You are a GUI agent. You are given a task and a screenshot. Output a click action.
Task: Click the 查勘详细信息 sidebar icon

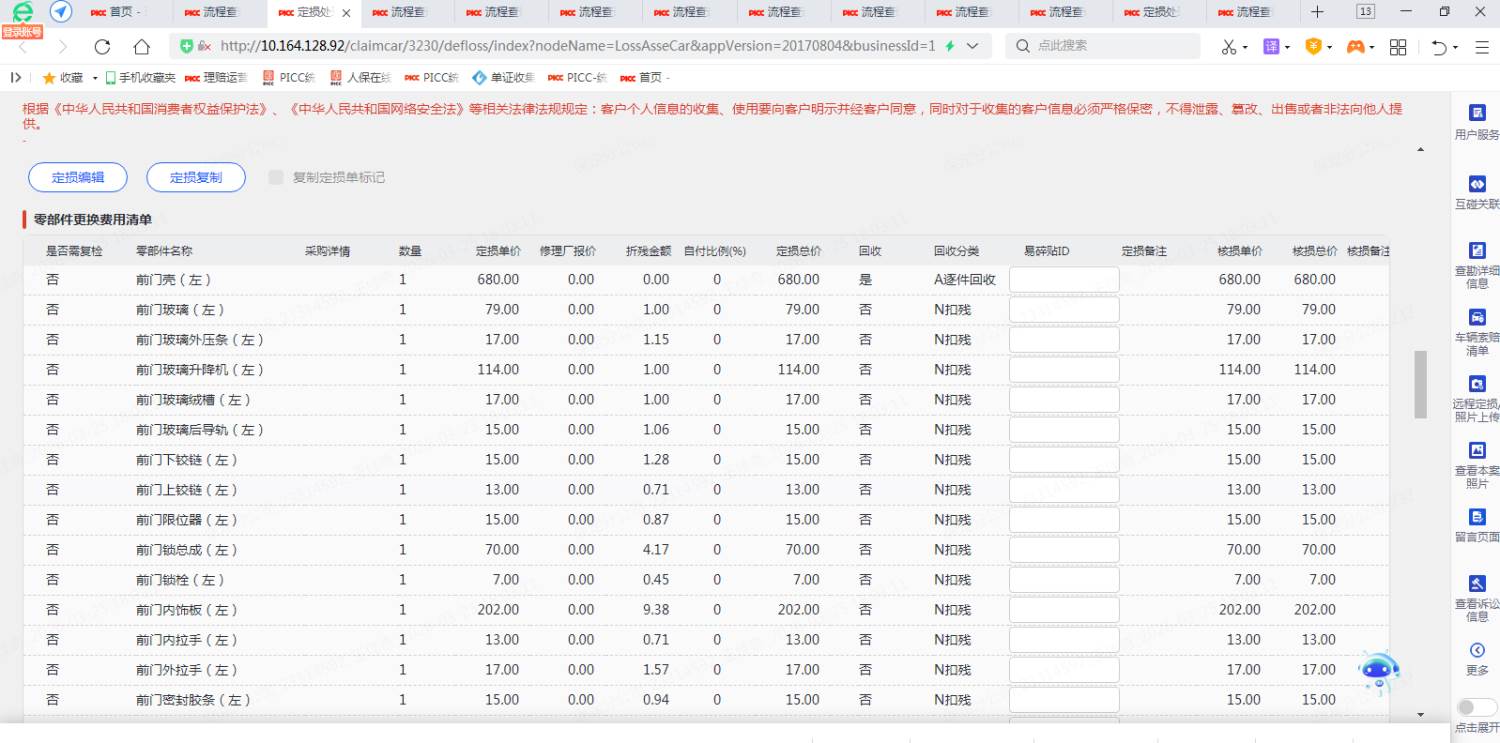(1476, 251)
